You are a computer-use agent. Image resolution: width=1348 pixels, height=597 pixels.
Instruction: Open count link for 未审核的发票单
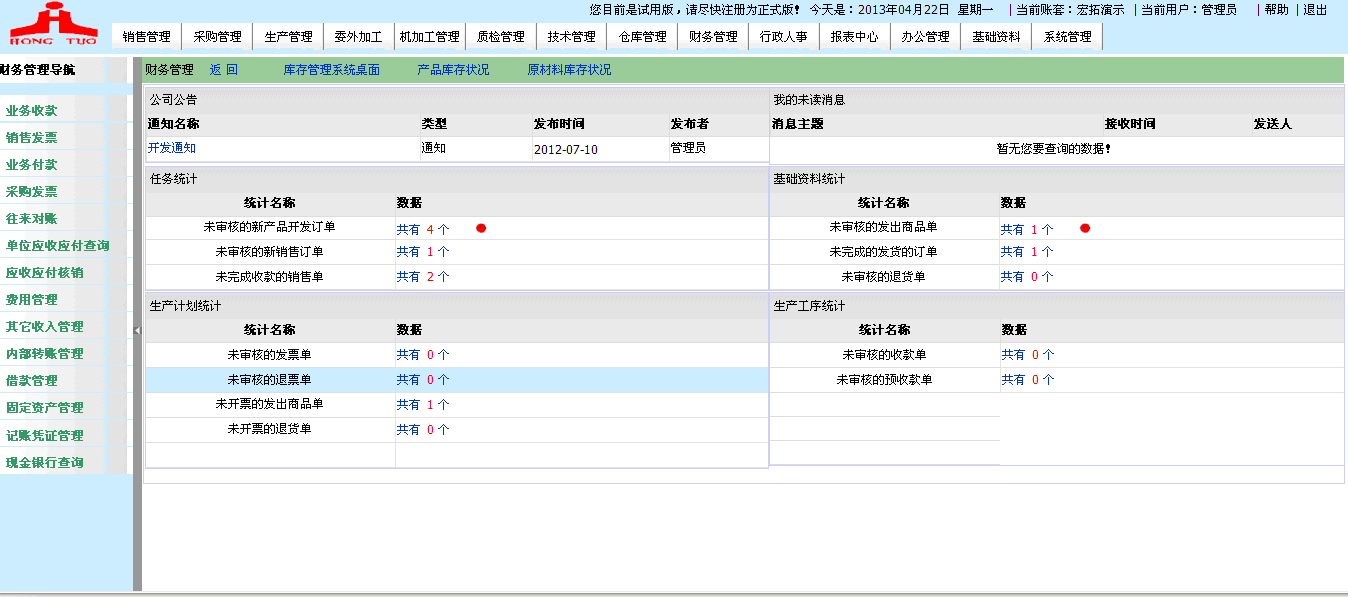tap(423, 355)
